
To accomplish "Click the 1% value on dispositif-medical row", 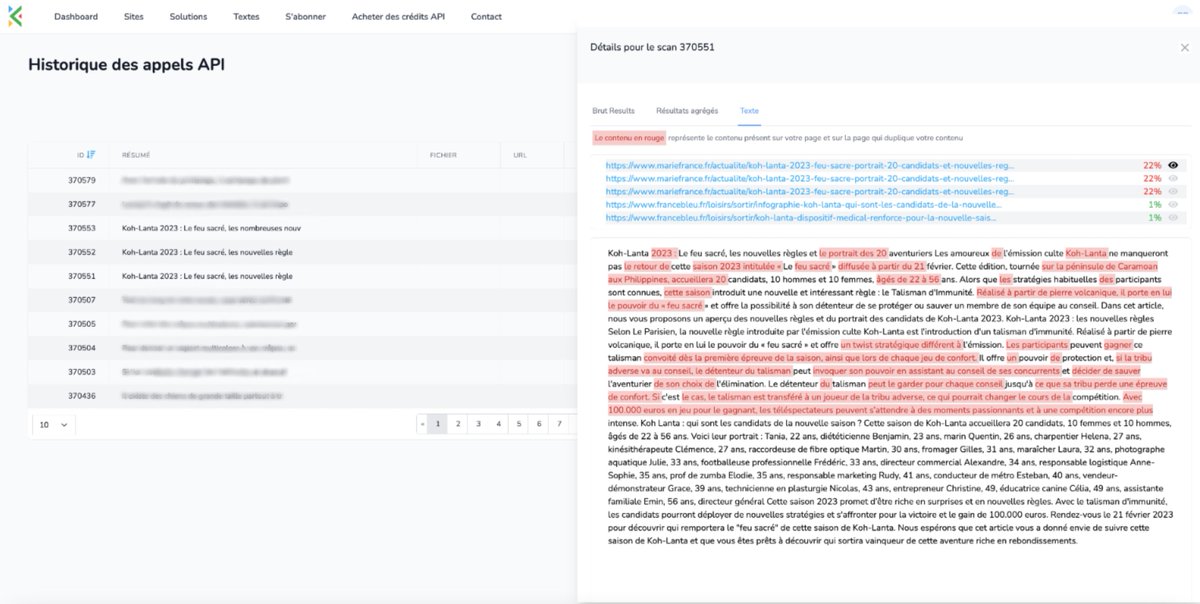I will [1154, 217].
